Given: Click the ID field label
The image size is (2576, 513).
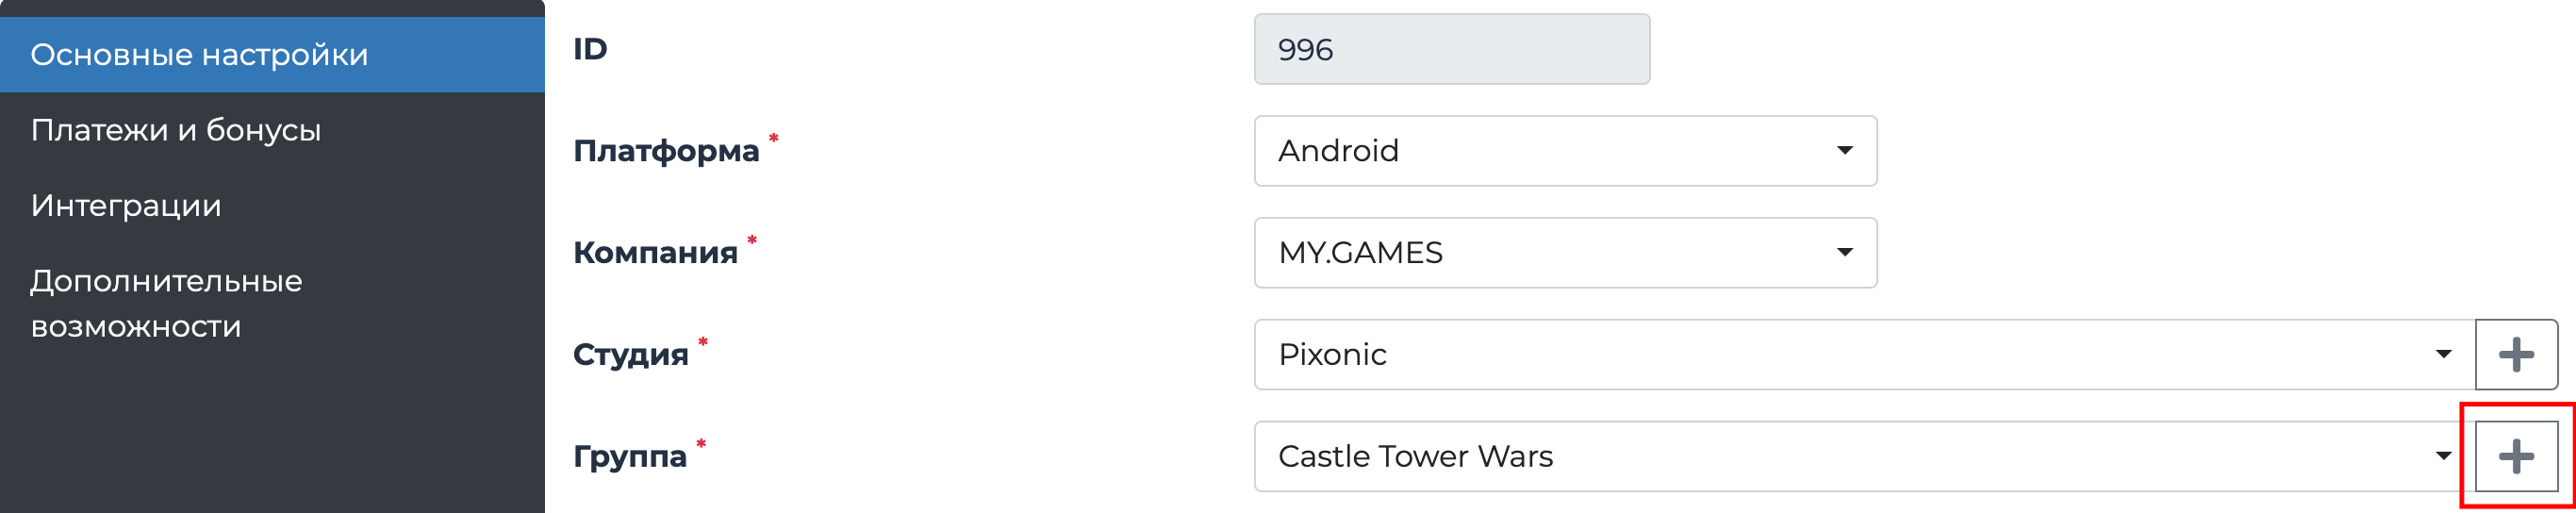Looking at the screenshot, I should (x=590, y=49).
